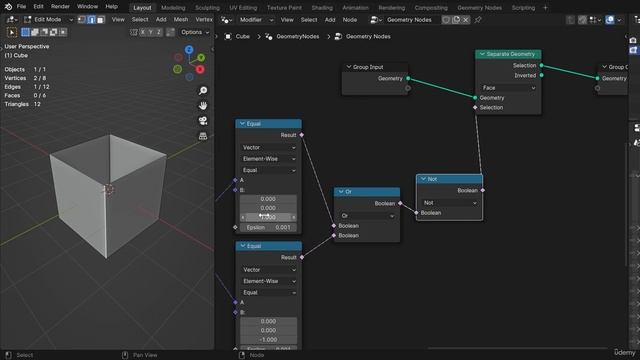This screenshot has height=360, width=640.
Task: Click first 0.000 B value in top Equal node
Action: (x=268, y=199)
